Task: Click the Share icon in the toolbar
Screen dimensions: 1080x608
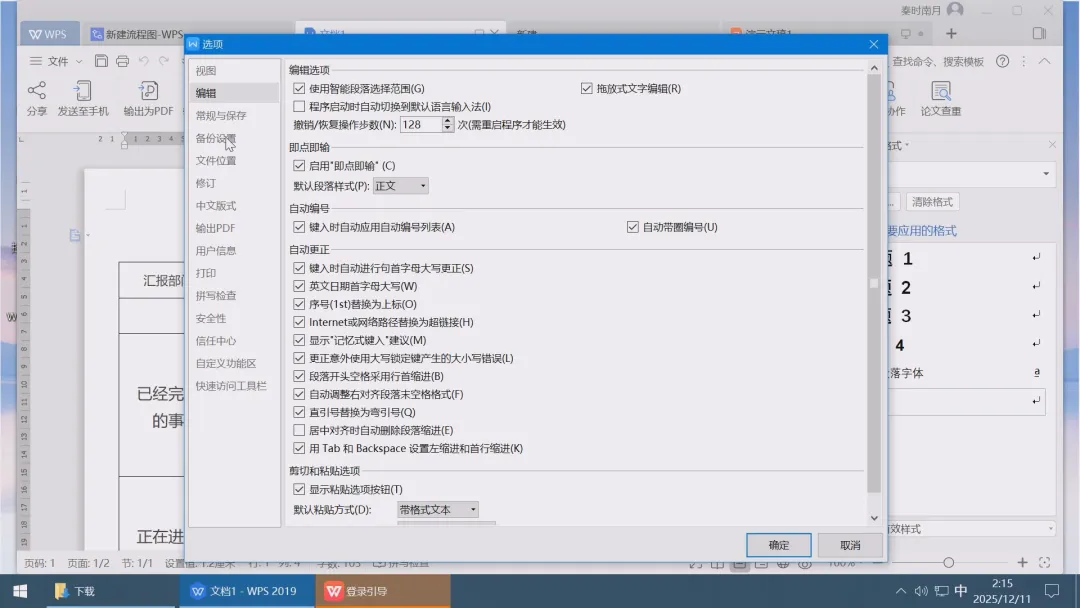Action: tap(37, 90)
